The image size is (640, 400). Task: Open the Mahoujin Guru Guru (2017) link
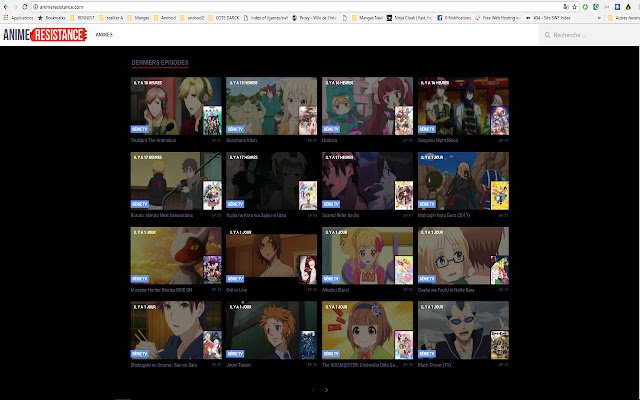(444, 215)
